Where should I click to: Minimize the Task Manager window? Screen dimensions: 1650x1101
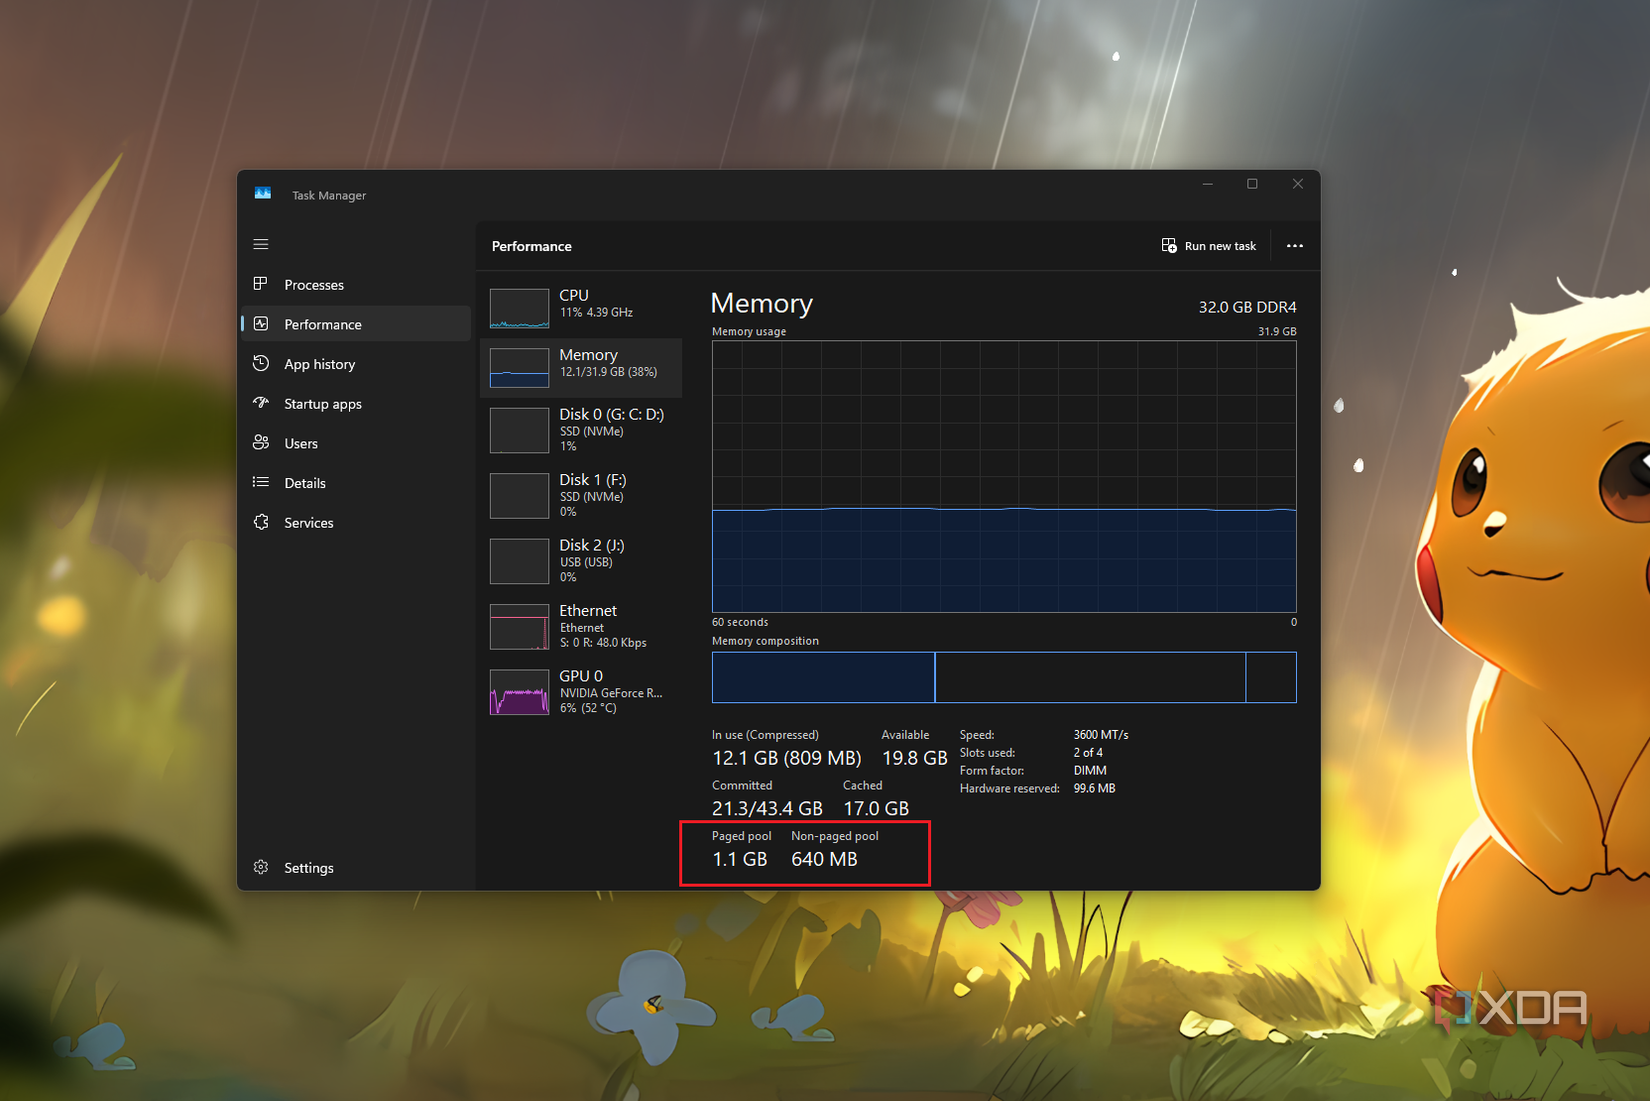click(1207, 184)
